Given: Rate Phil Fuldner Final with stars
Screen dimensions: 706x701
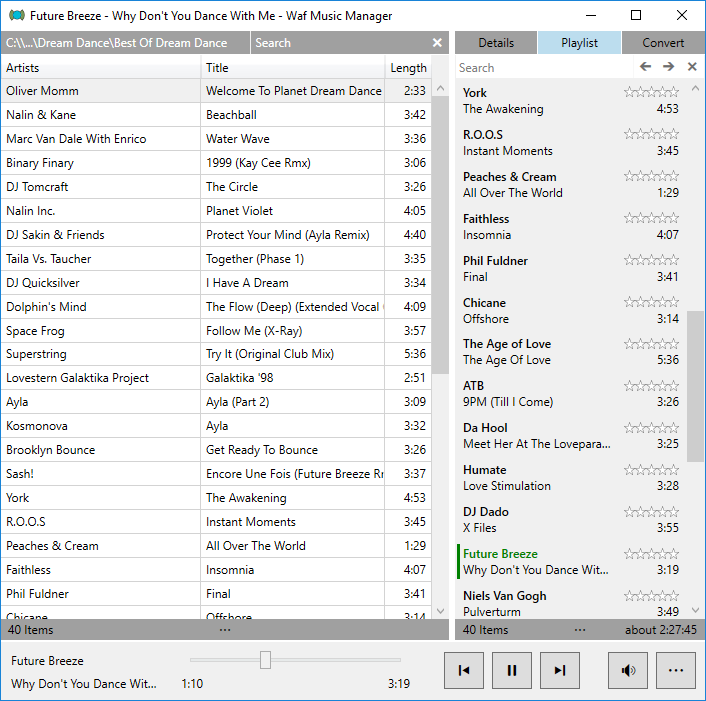Looking at the screenshot, I should [x=651, y=260].
